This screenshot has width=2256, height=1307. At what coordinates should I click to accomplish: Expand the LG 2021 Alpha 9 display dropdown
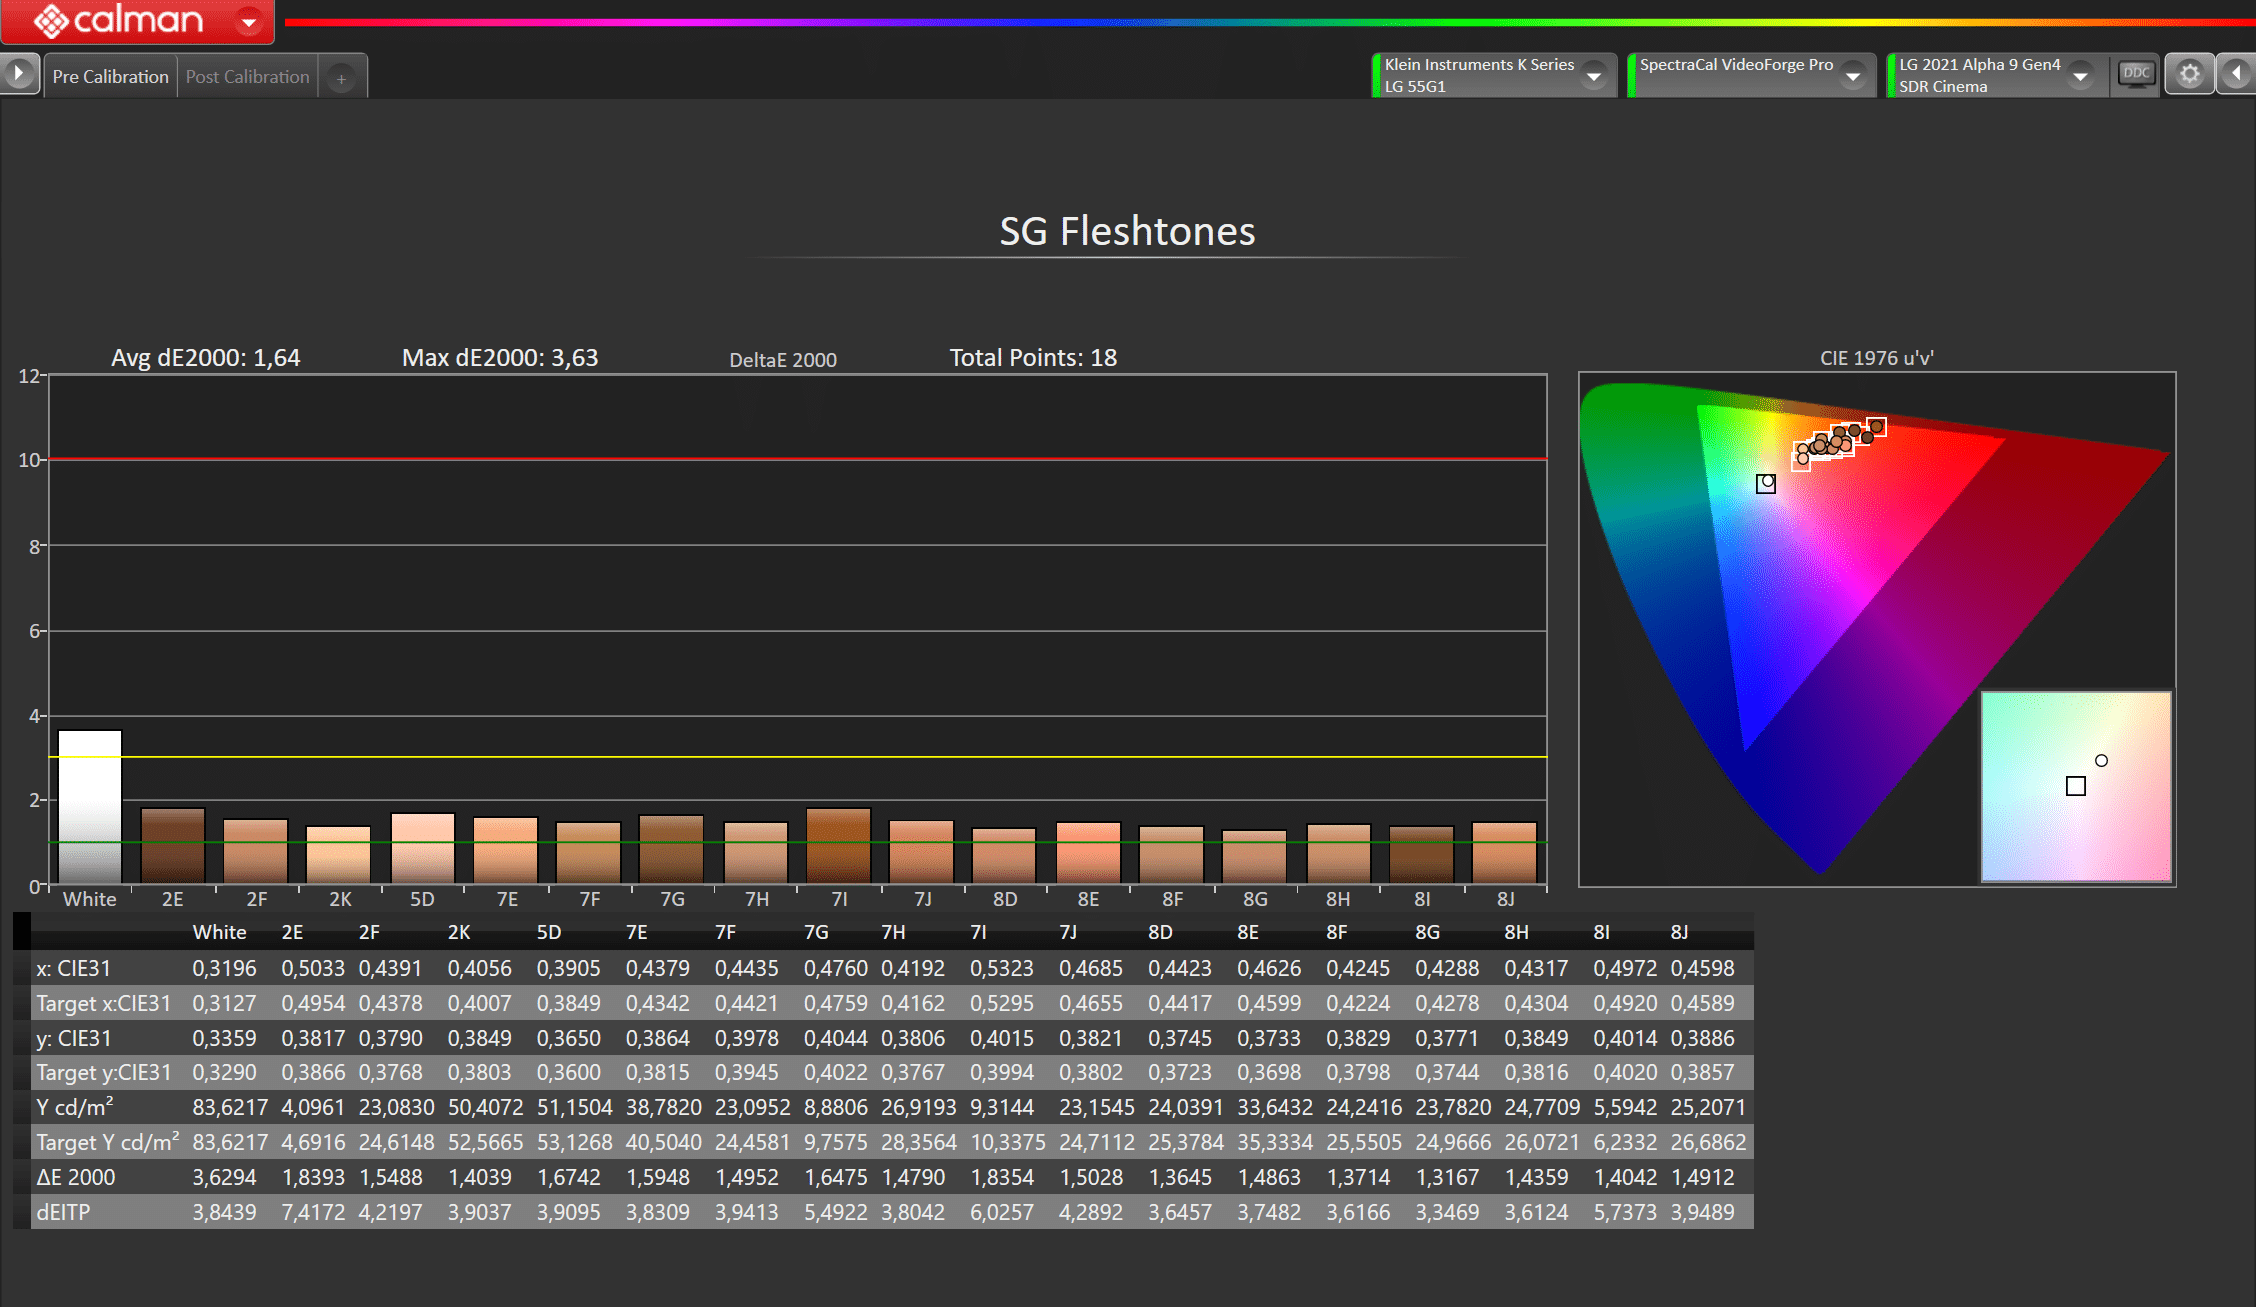point(2080,75)
